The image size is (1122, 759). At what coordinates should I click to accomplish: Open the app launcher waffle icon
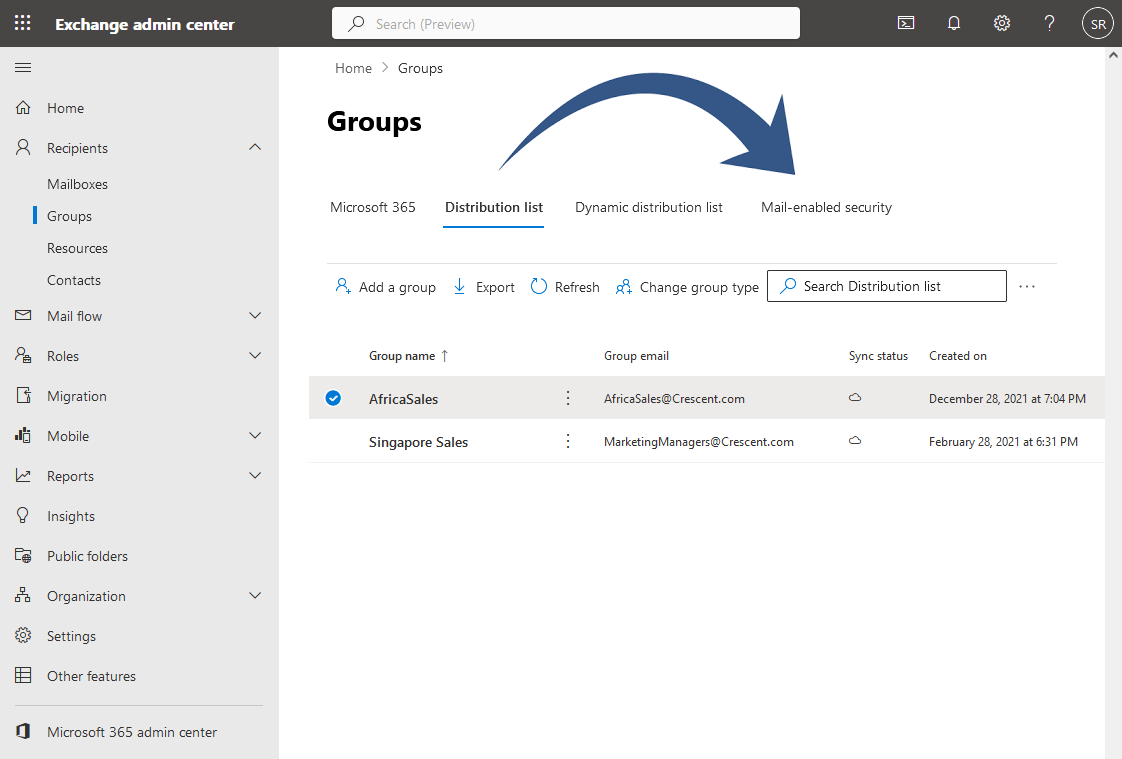22,22
